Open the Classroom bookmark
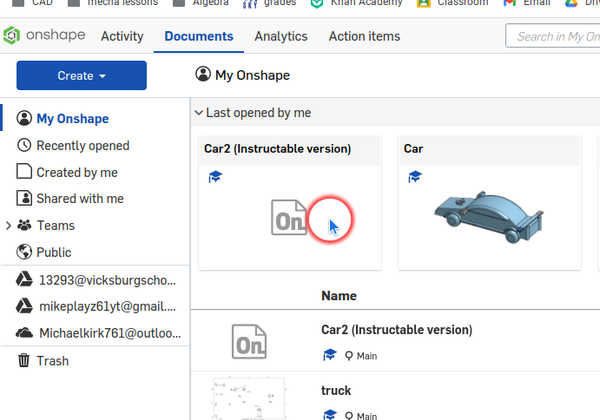Viewport: 600px width, 420px height. [x=453, y=3]
